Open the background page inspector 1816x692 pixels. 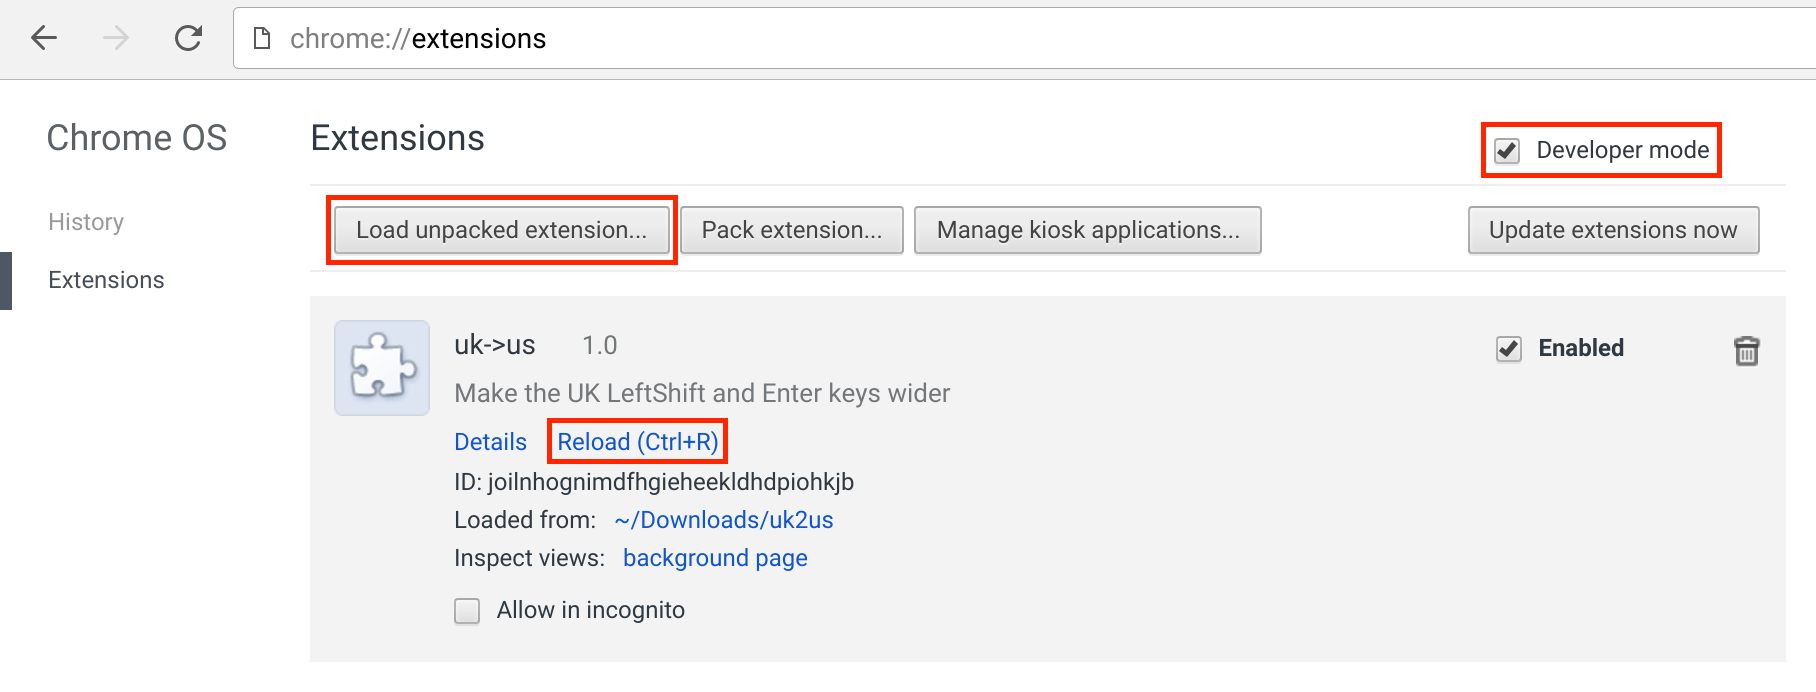(x=714, y=558)
